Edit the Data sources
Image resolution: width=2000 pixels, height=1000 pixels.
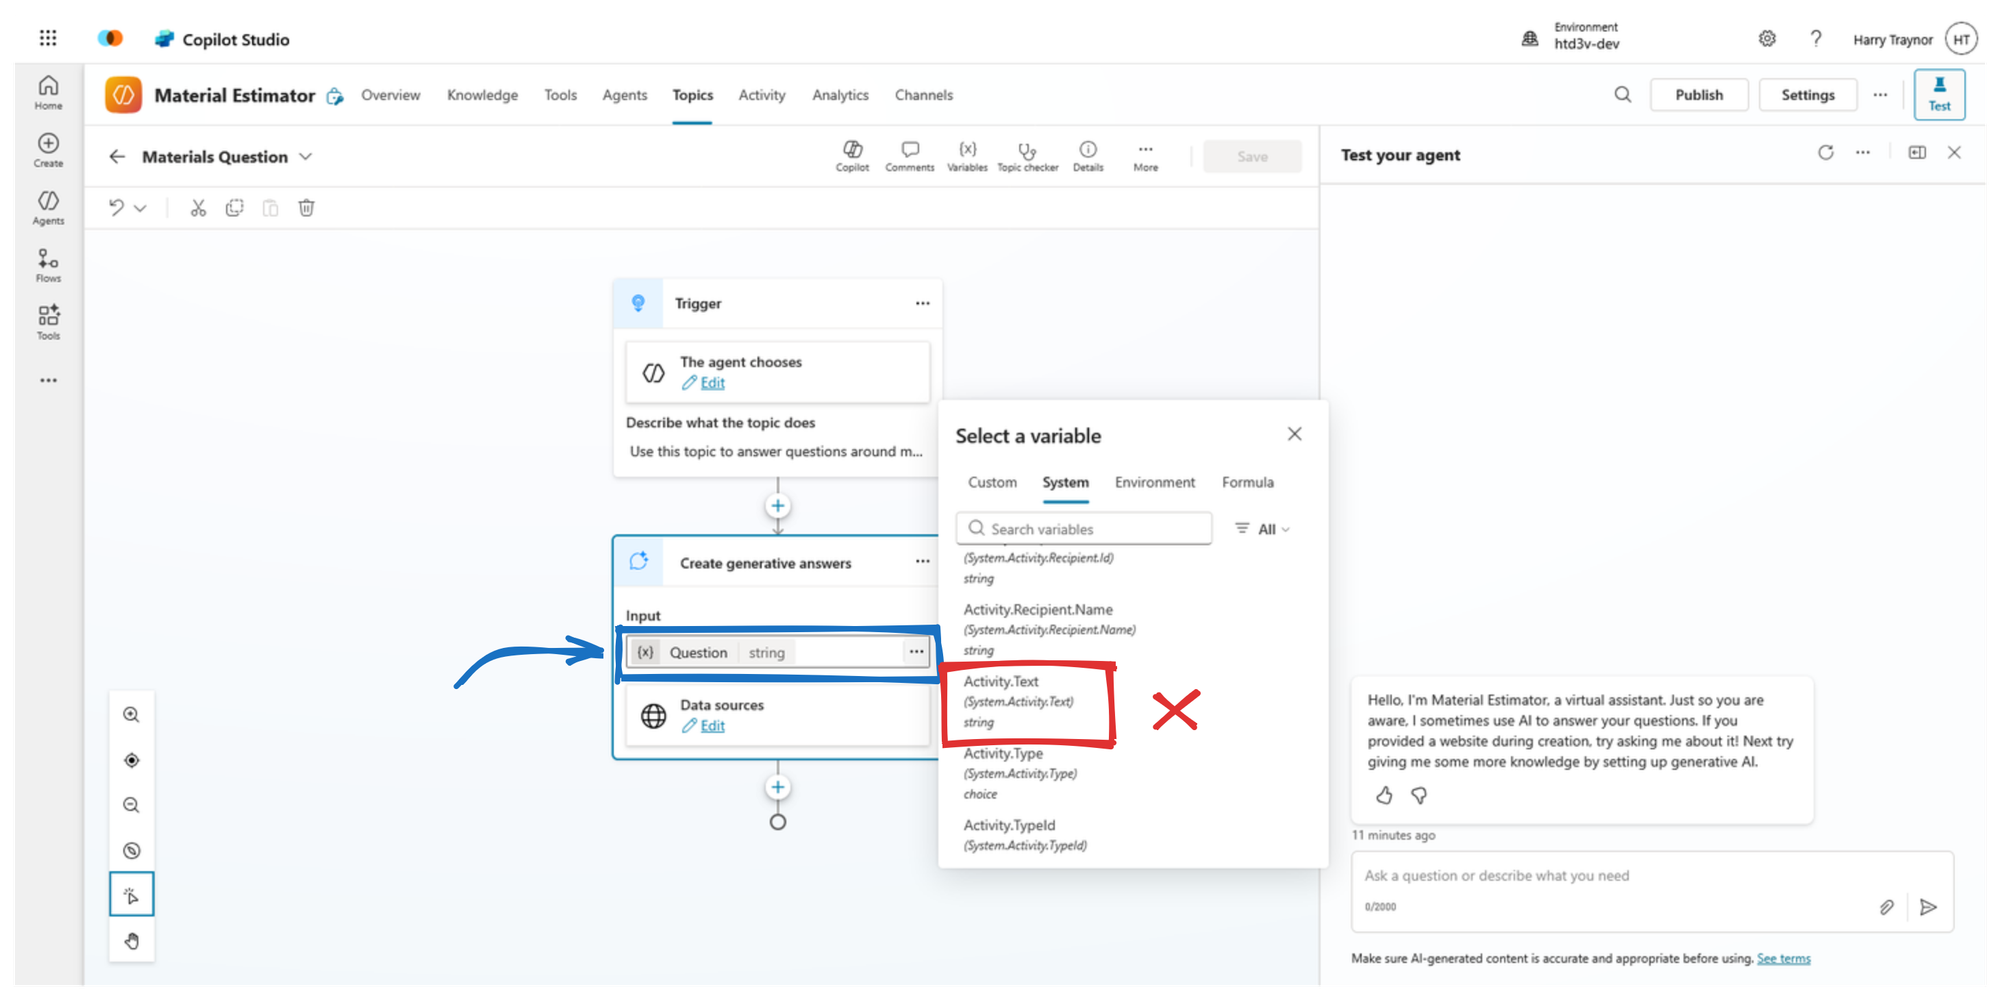tap(712, 726)
